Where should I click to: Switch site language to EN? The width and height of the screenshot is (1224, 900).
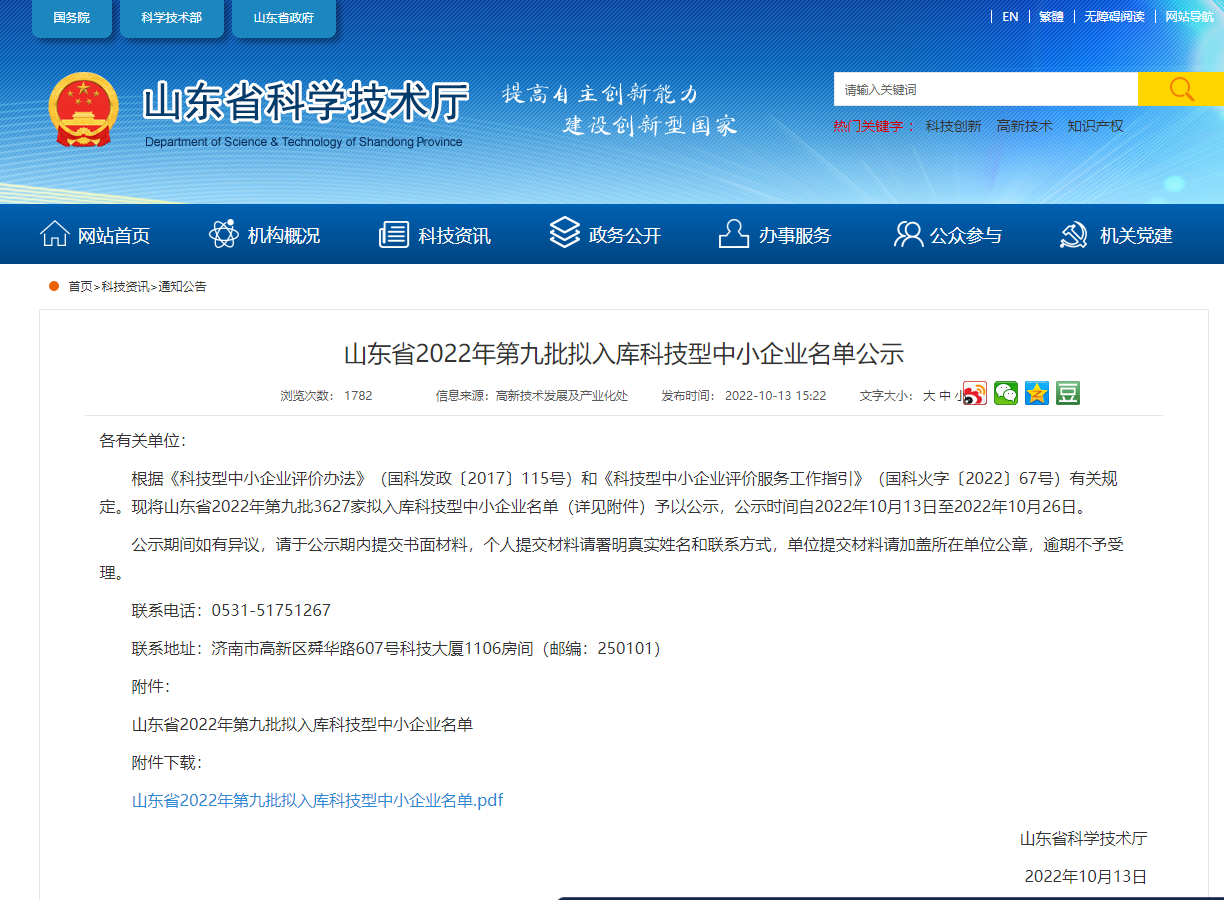[1010, 17]
